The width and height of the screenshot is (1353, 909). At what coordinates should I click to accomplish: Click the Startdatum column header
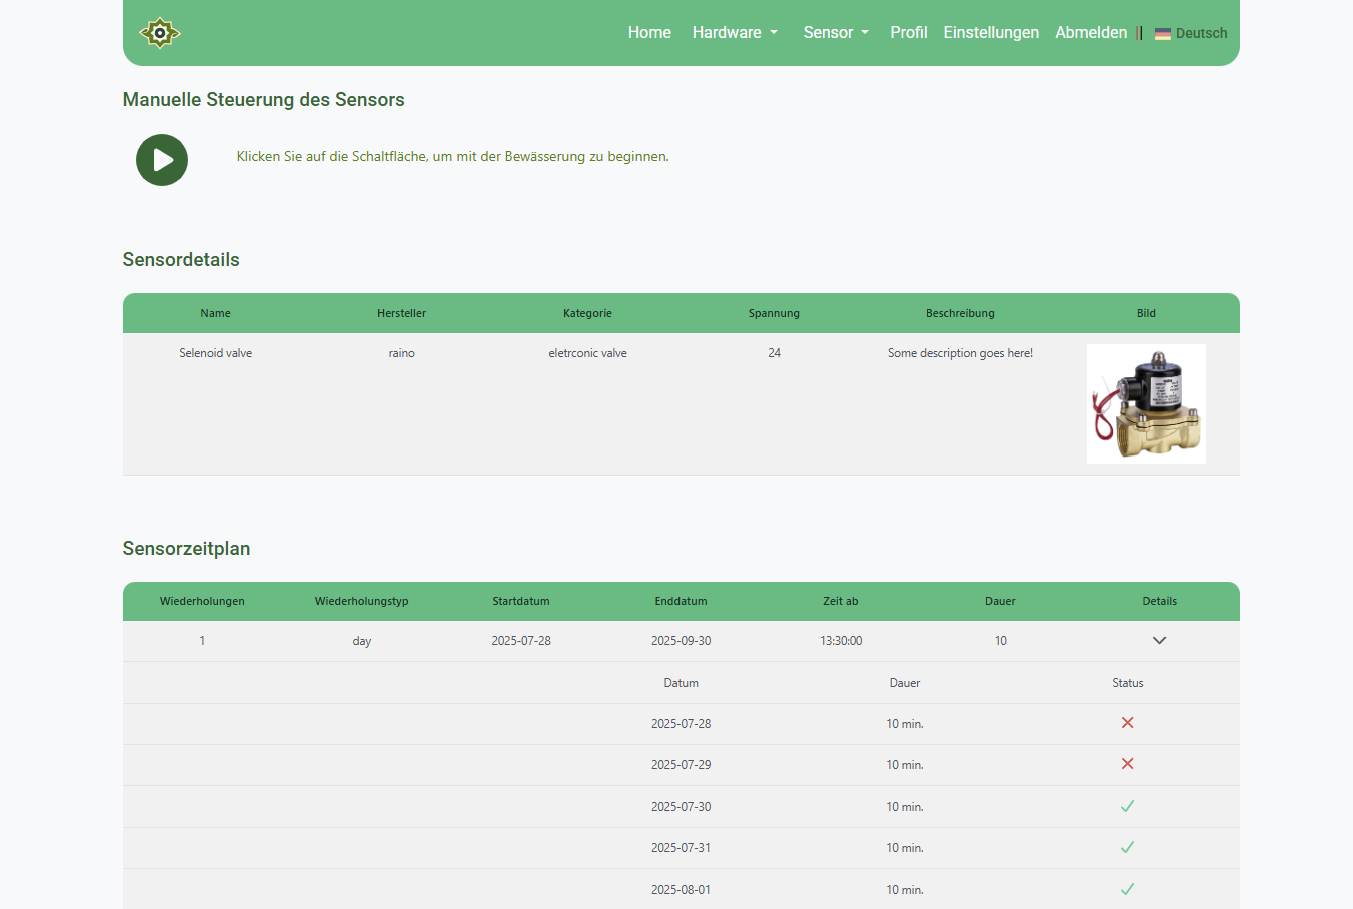520,601
